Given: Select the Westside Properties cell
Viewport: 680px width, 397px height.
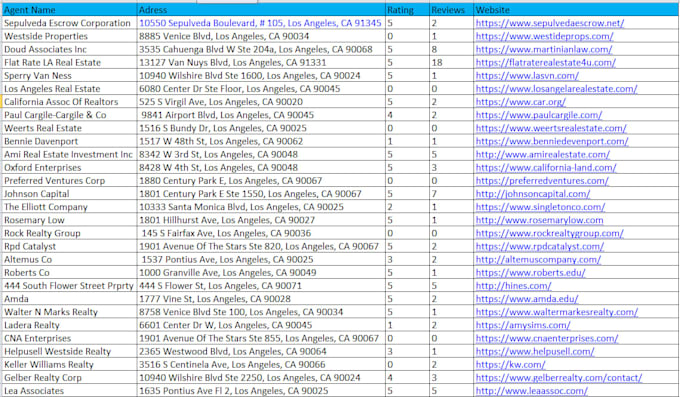Looking at the screenshot, I should (x=69, y=36).
